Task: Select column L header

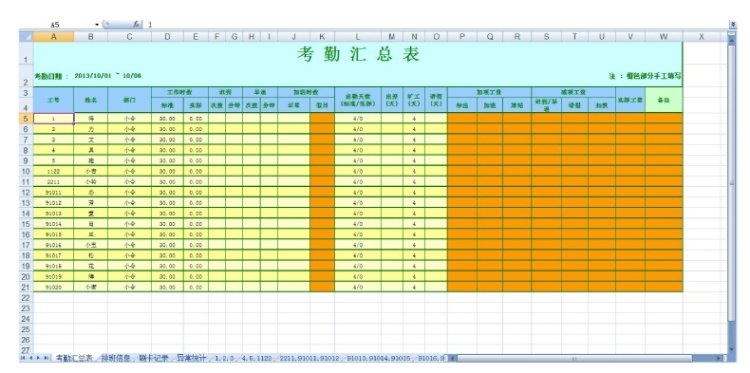Action: click(357, 37)
